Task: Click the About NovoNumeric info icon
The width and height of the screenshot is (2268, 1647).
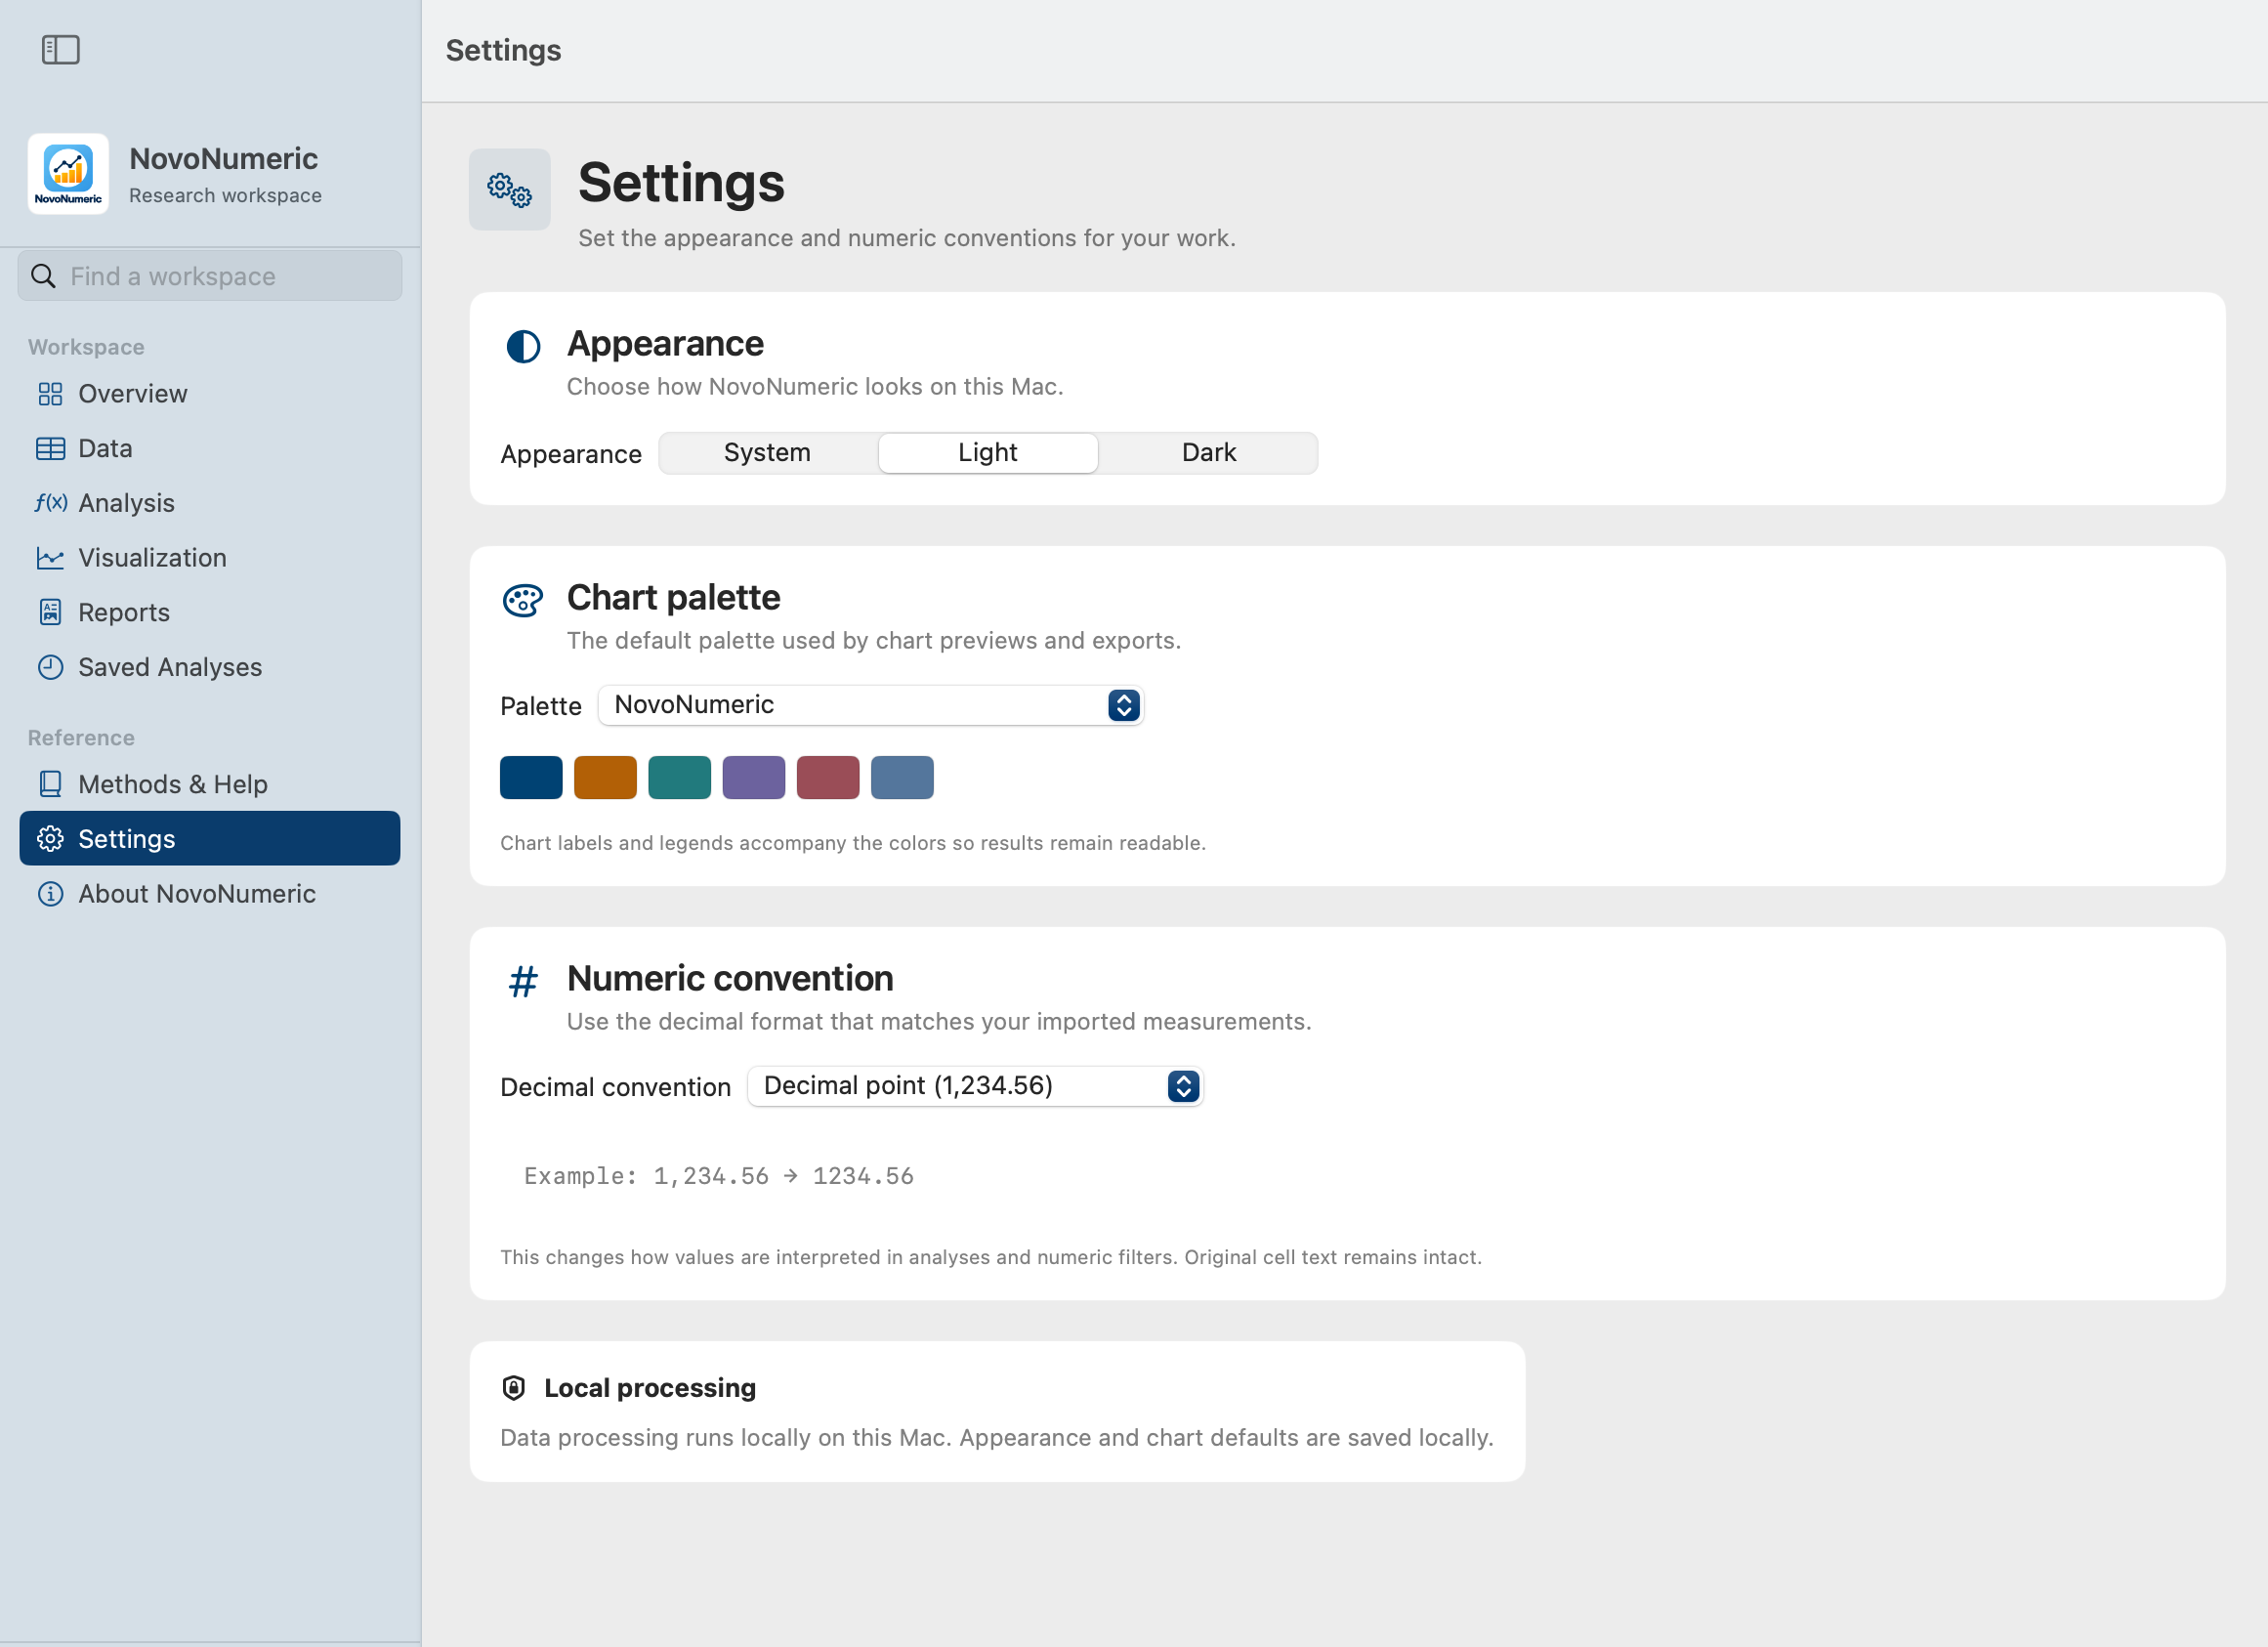Action: pyautogui.click(x=50, y=894)
